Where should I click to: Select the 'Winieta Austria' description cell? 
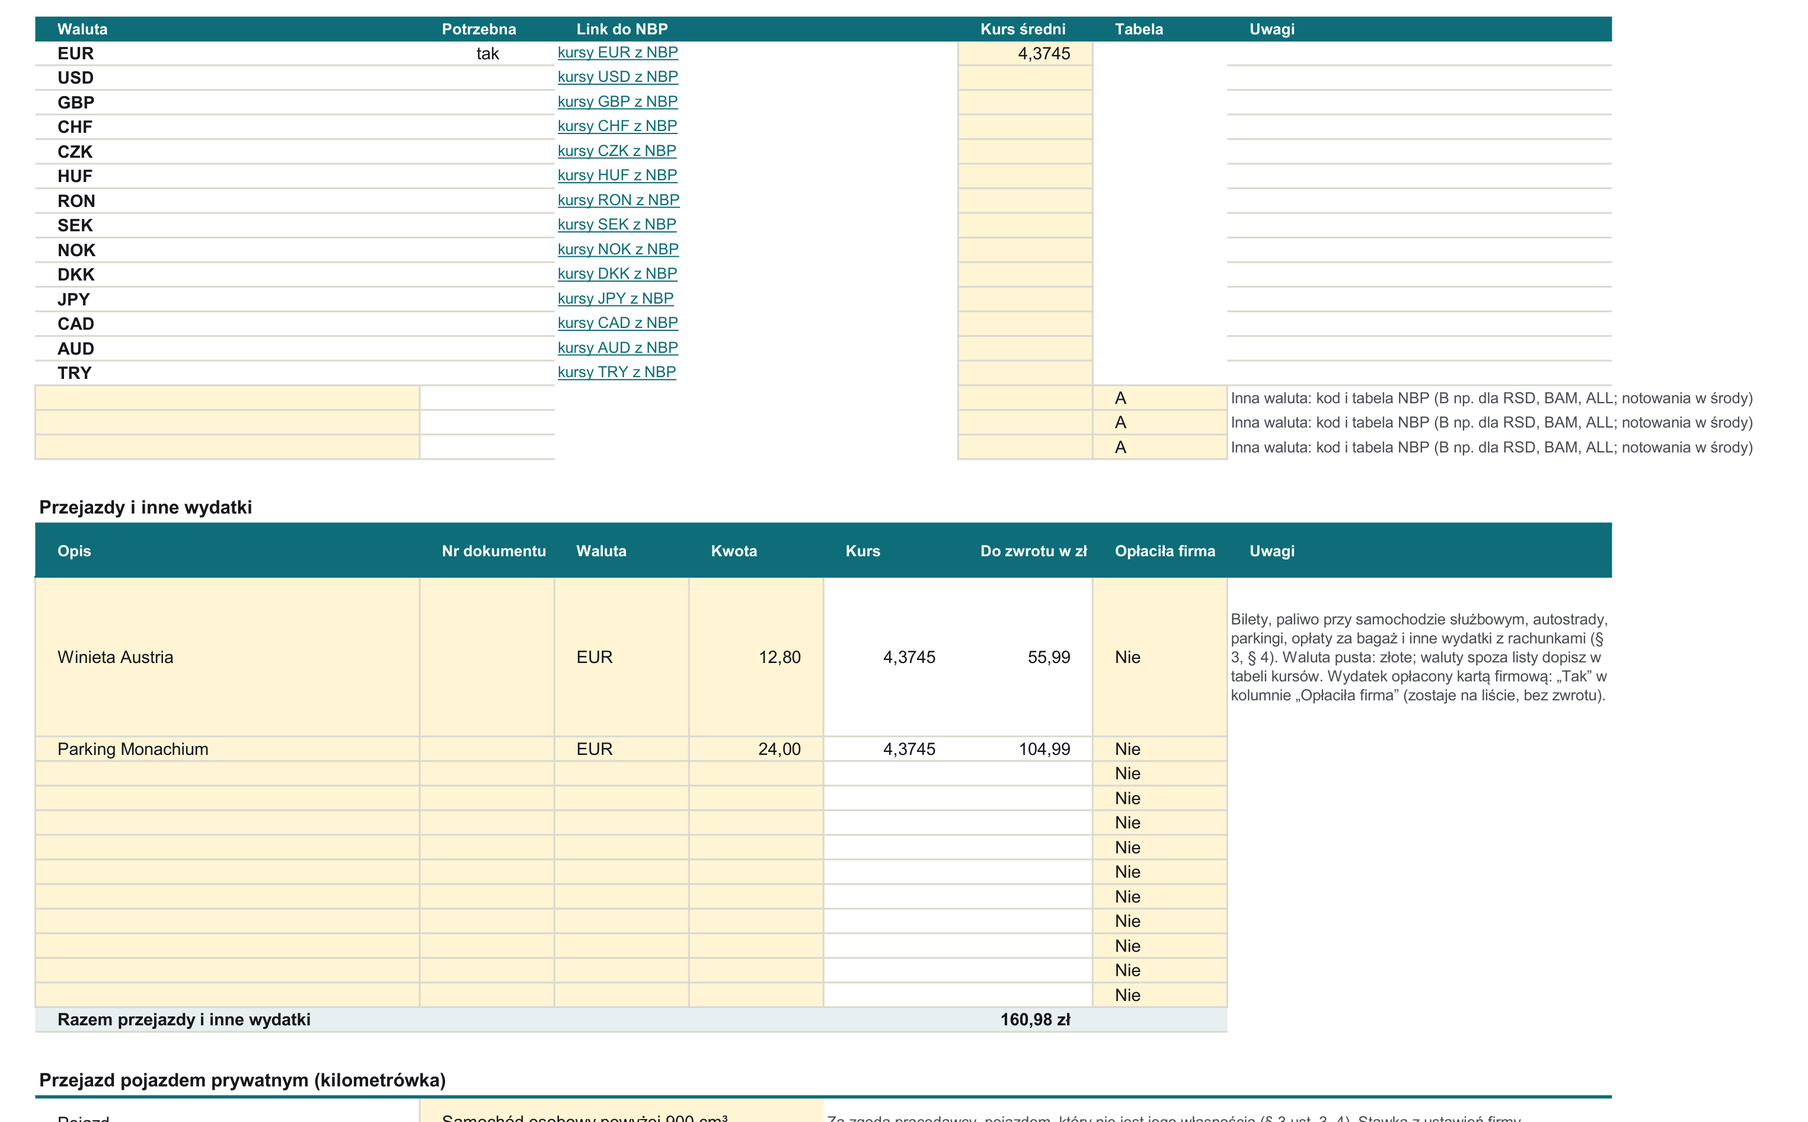click(x=227, y=657)
